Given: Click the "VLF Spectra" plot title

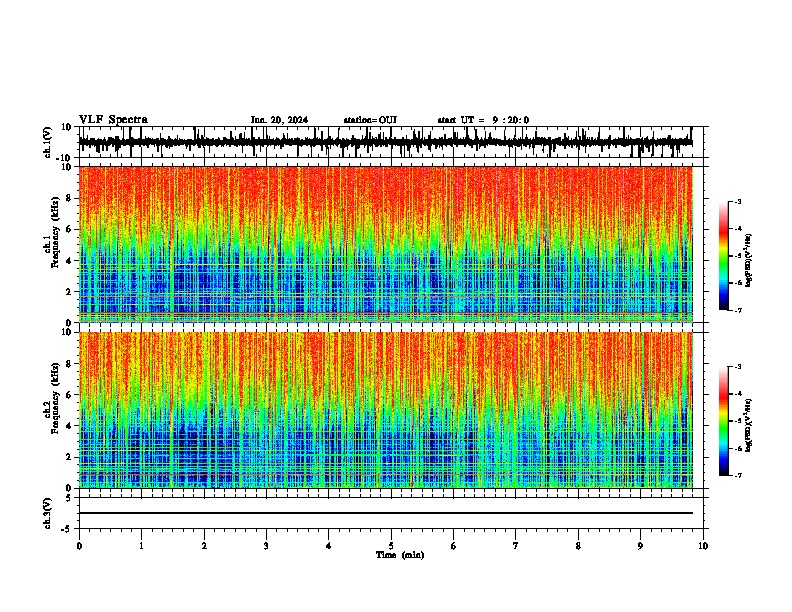Looking at the screenshot, I should (113, 120).
